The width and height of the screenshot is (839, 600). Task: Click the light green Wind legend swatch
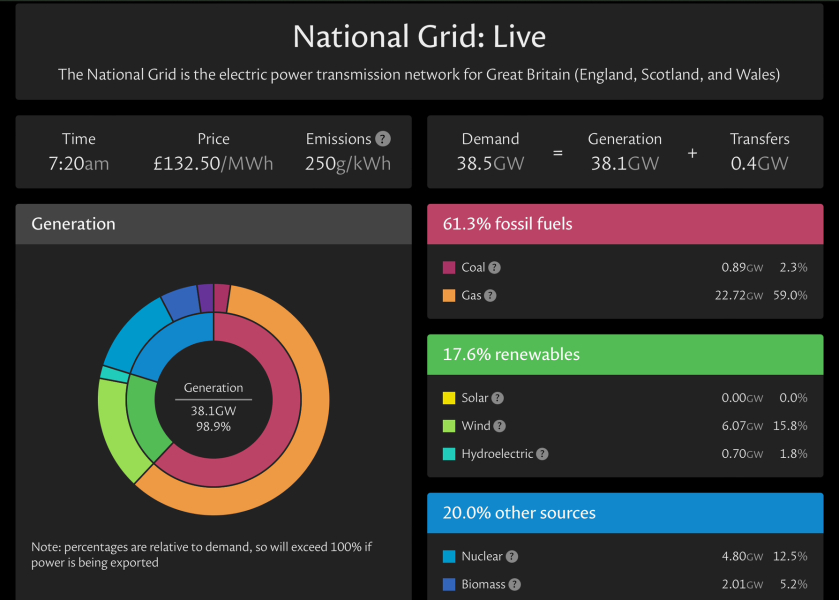(x=449, y=426)
